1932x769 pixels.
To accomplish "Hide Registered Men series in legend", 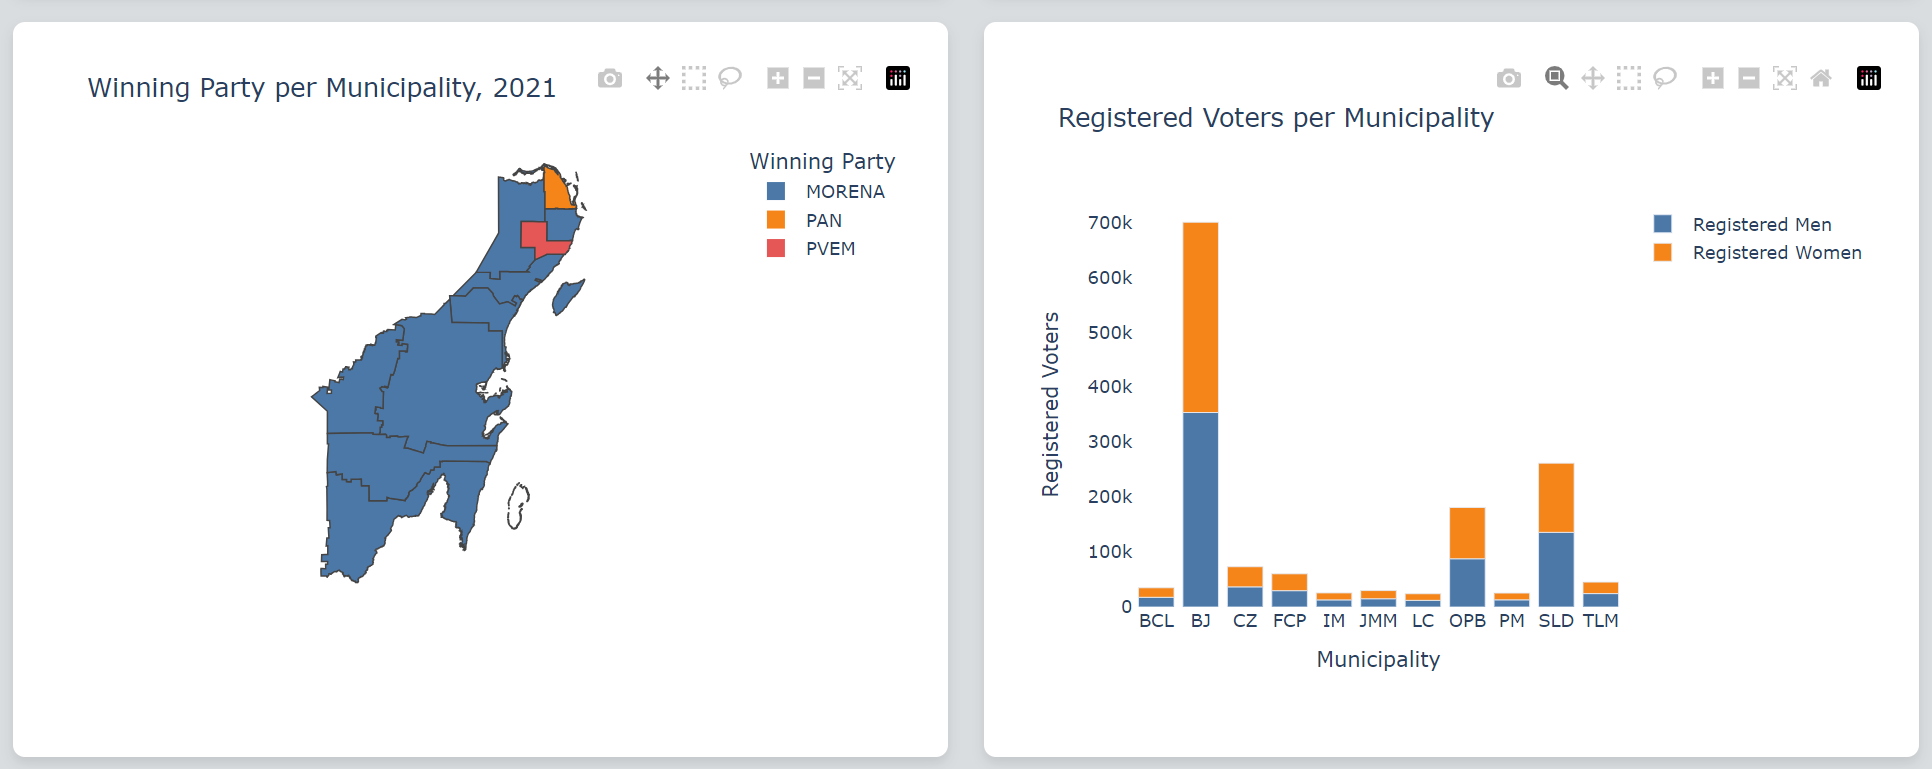I will (x=1743, y=224).
